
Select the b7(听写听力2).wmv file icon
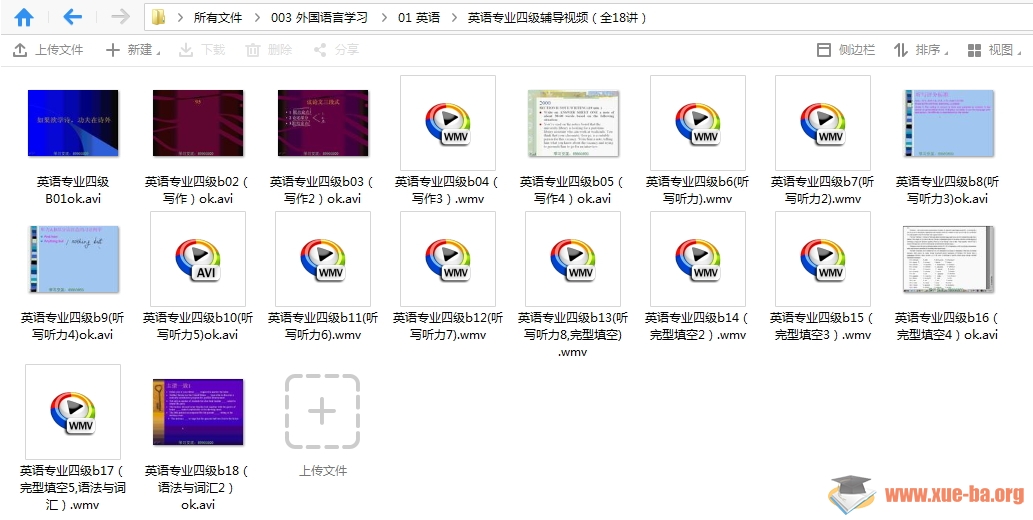823,123
